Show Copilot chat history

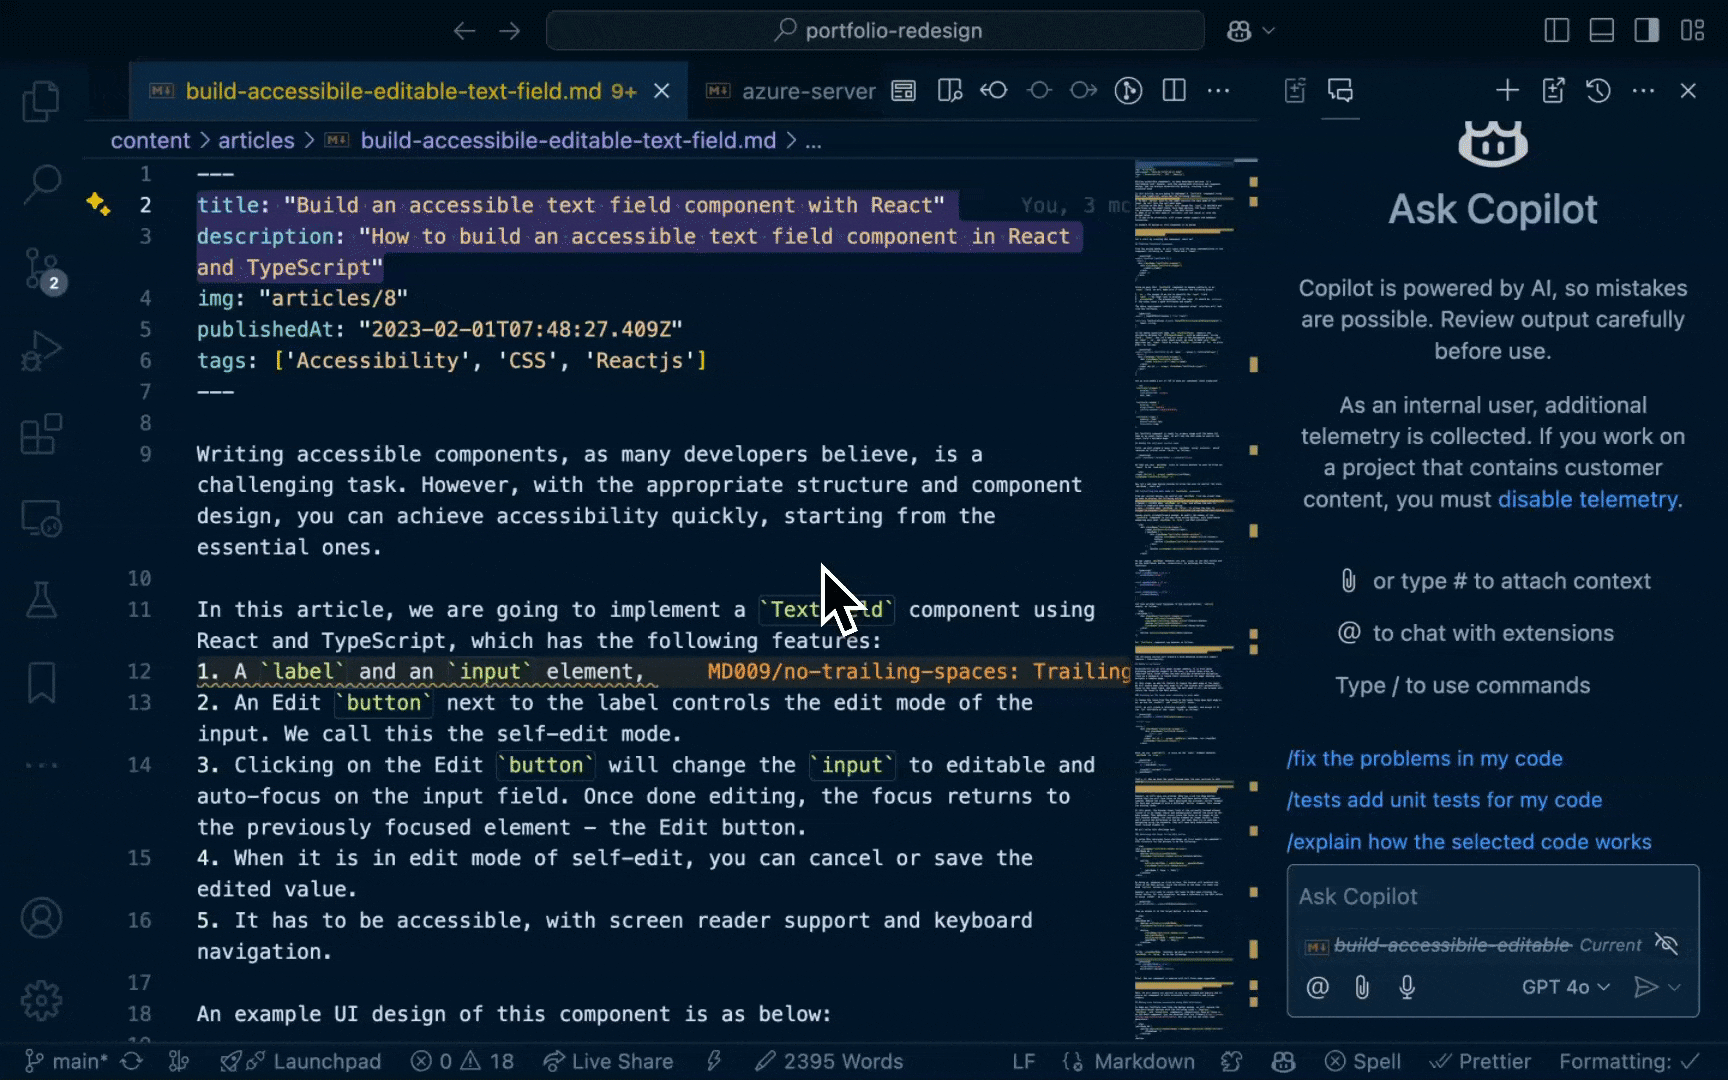[x=1598, y=91]
